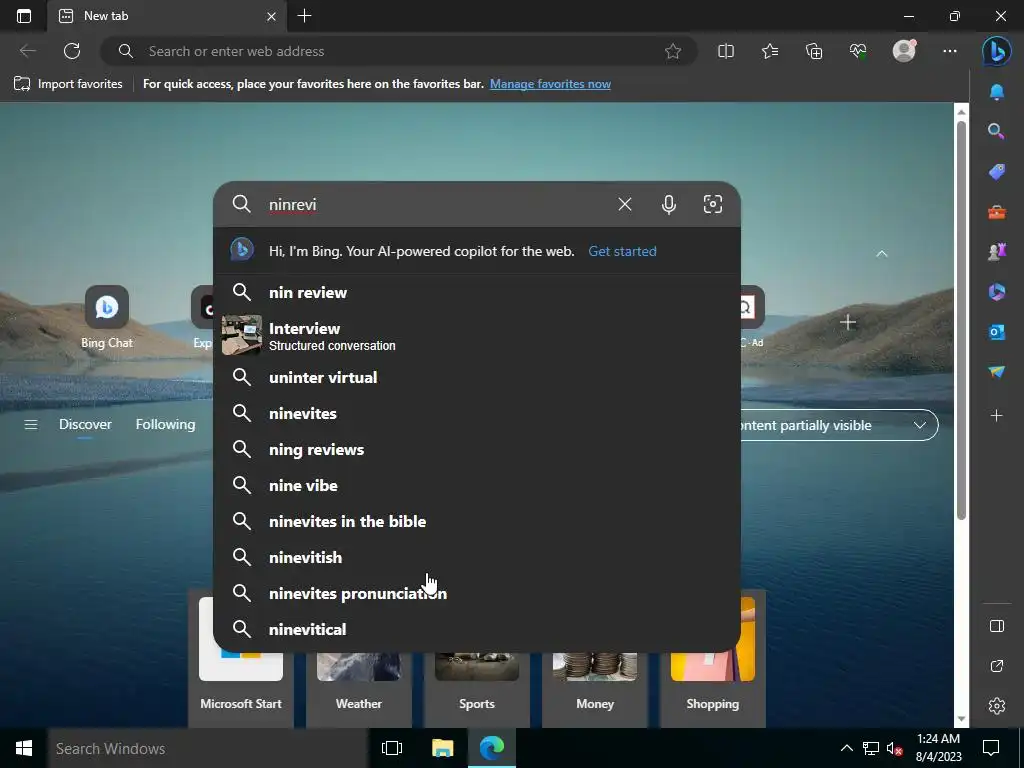Close the New tab tab

[x=271, y=16]
